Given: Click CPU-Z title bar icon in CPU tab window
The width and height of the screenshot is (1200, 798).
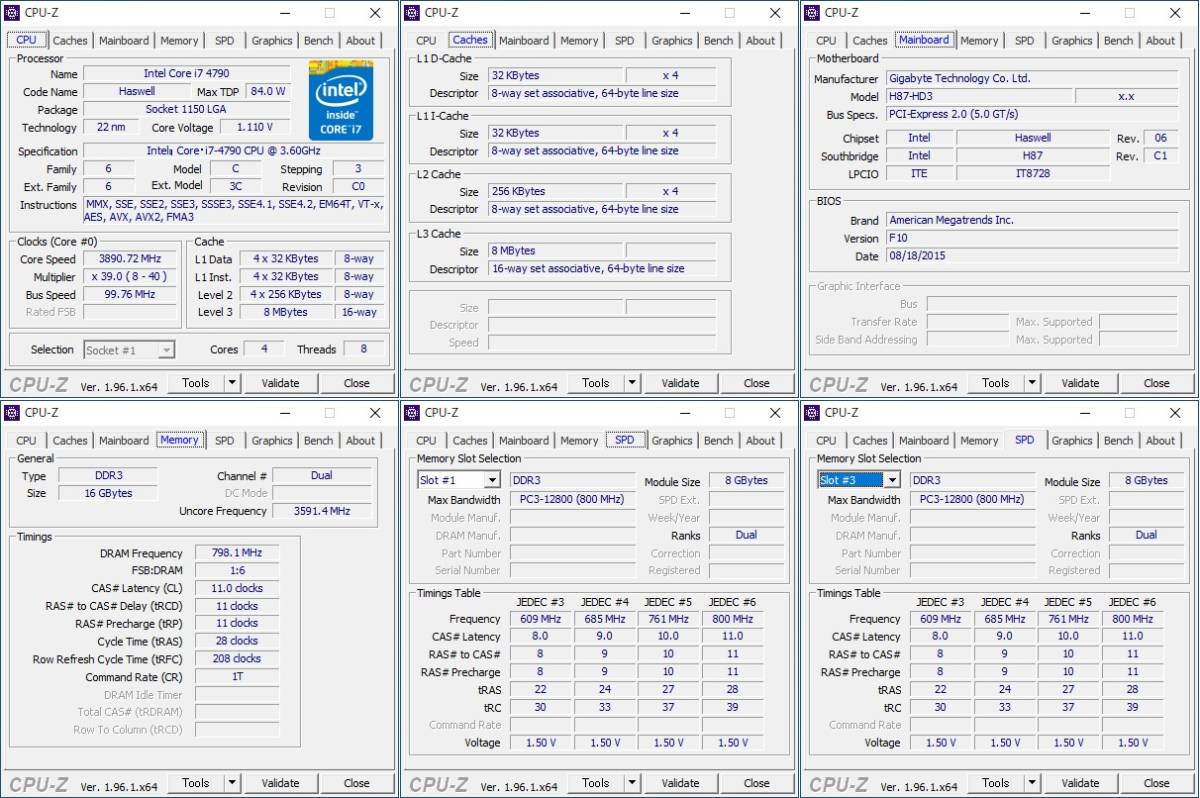Looking at the screenshot, I should click(13, 13).
